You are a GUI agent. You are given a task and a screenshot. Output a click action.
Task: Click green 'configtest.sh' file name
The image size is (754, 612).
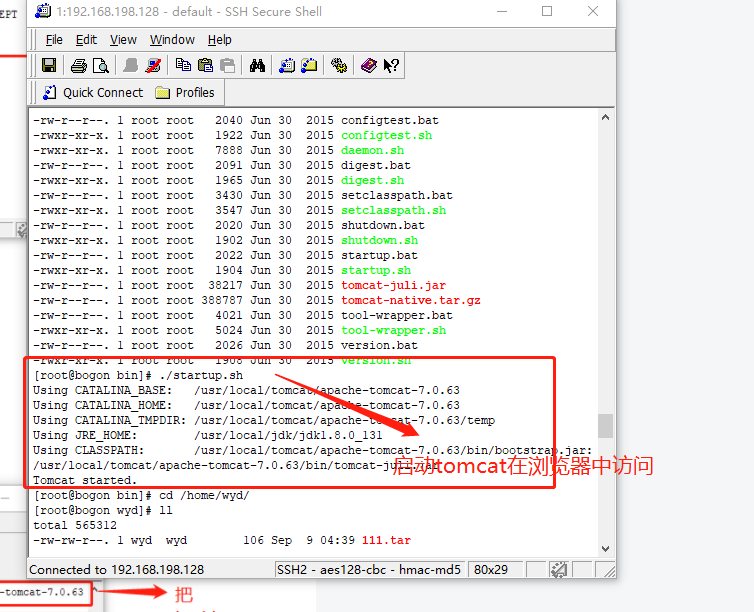point(386,135)
